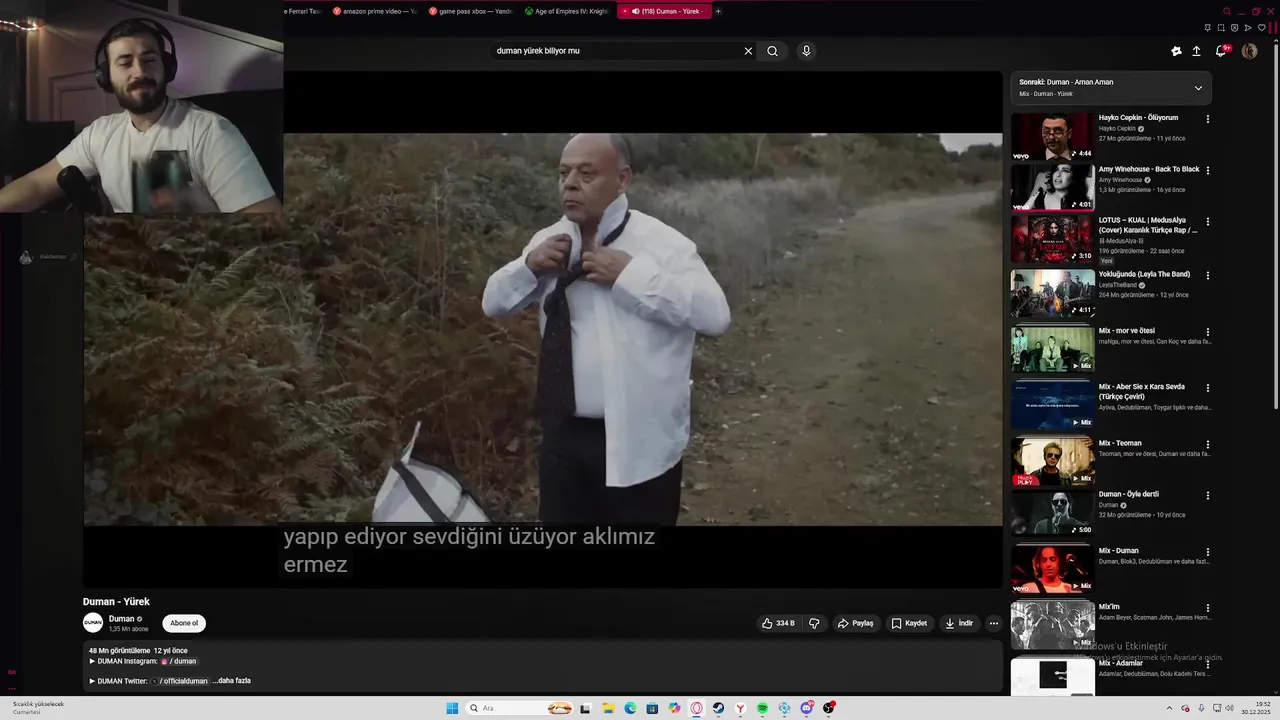Subscribe with the Abone ol button
The height and width of the screenshot is (720, 1280).
coord(184,623)
